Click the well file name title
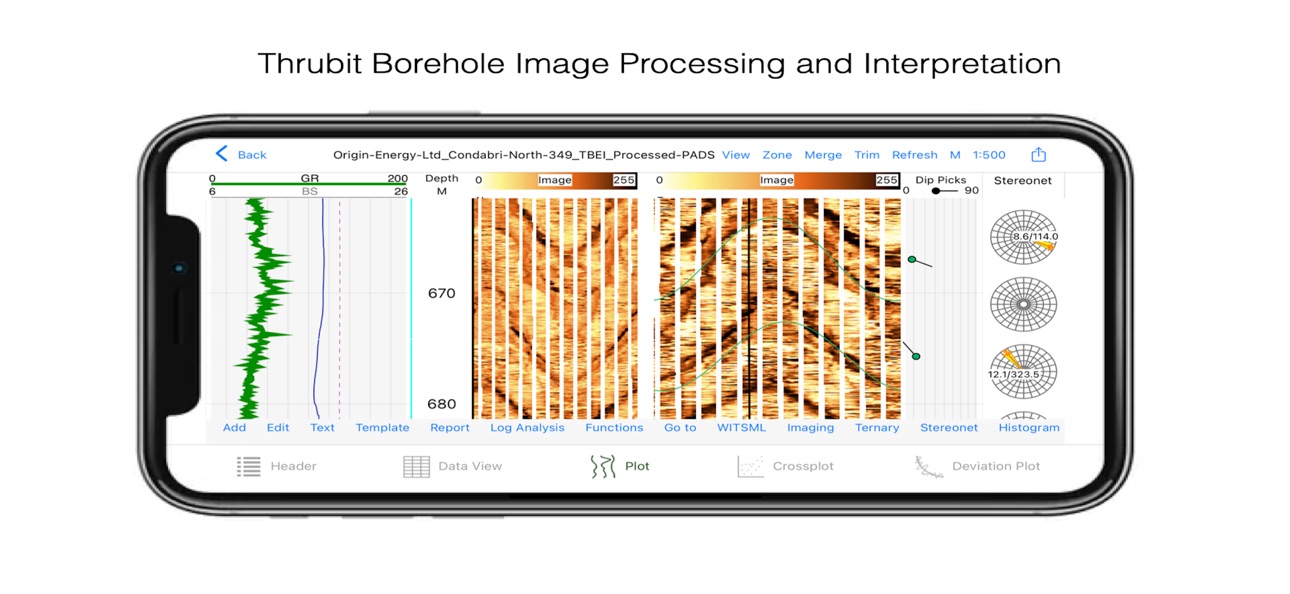The width and height of the screenshot is (1290, 594). 524,155
